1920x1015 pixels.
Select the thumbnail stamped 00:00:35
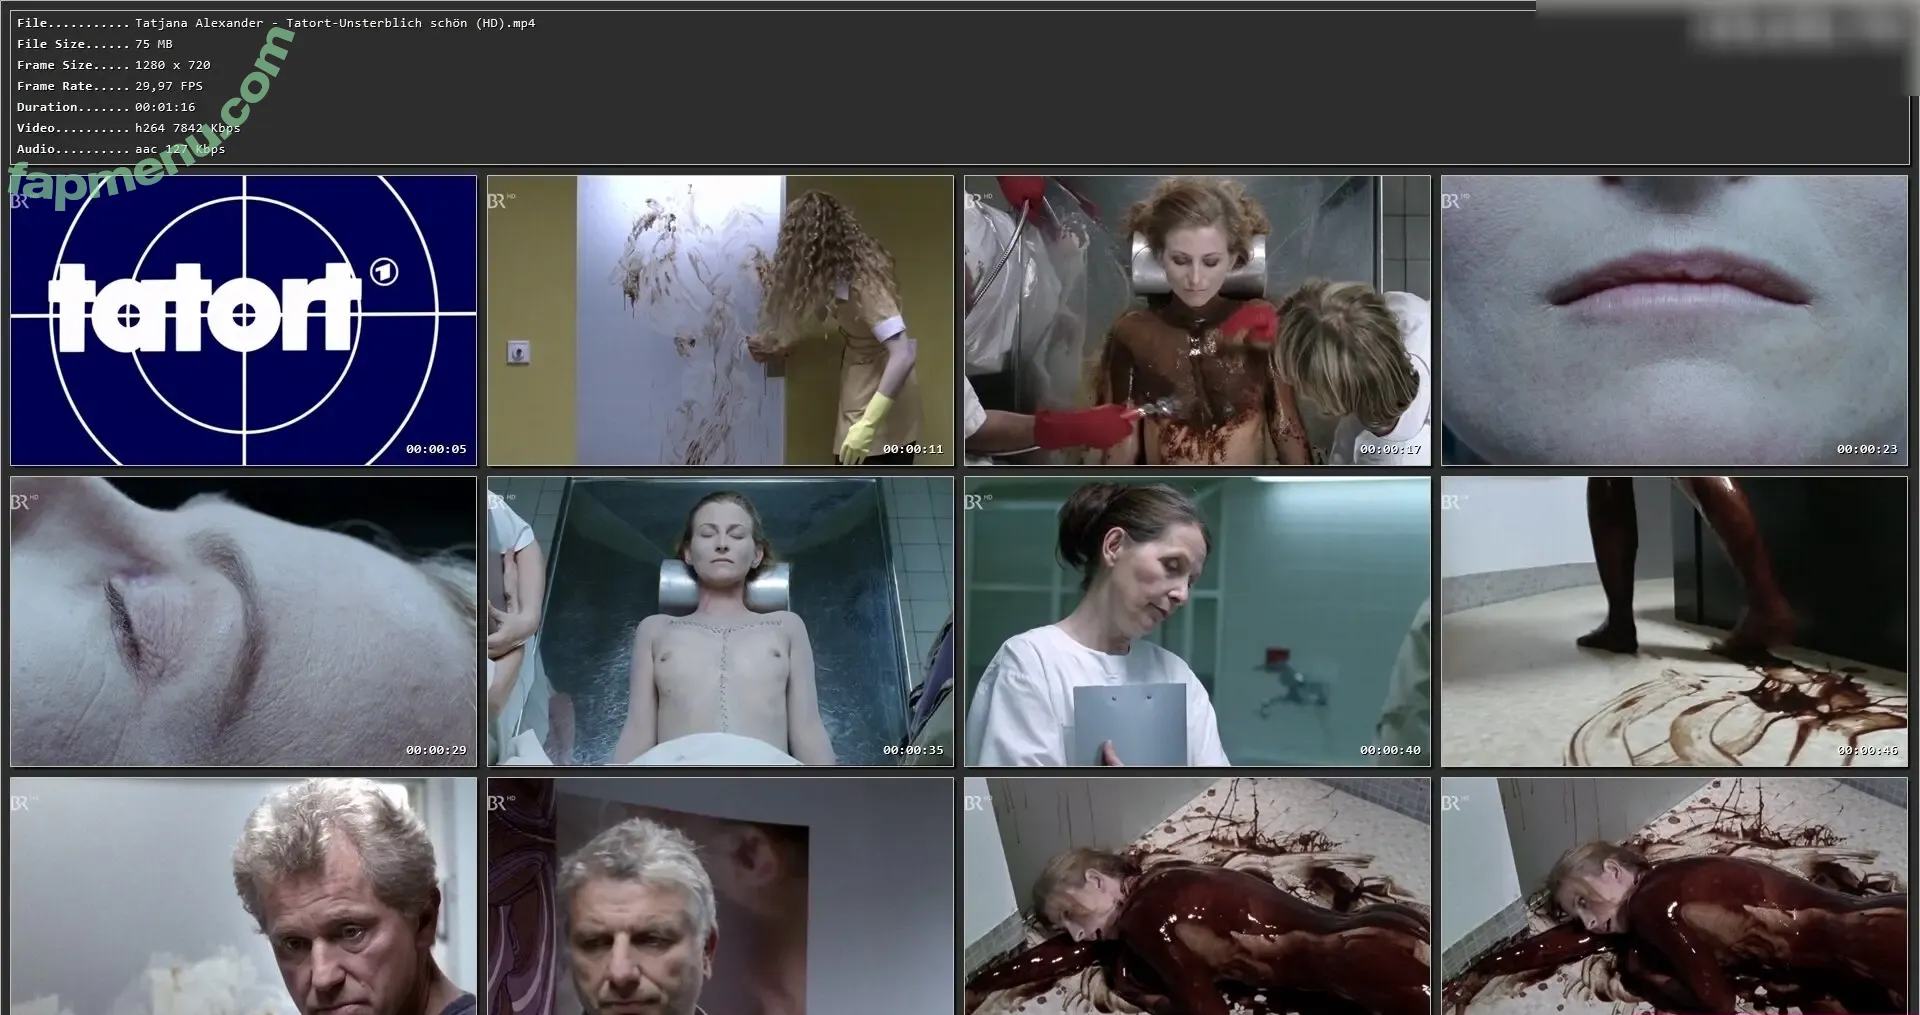pyautogui.click(x=720, y=622)
